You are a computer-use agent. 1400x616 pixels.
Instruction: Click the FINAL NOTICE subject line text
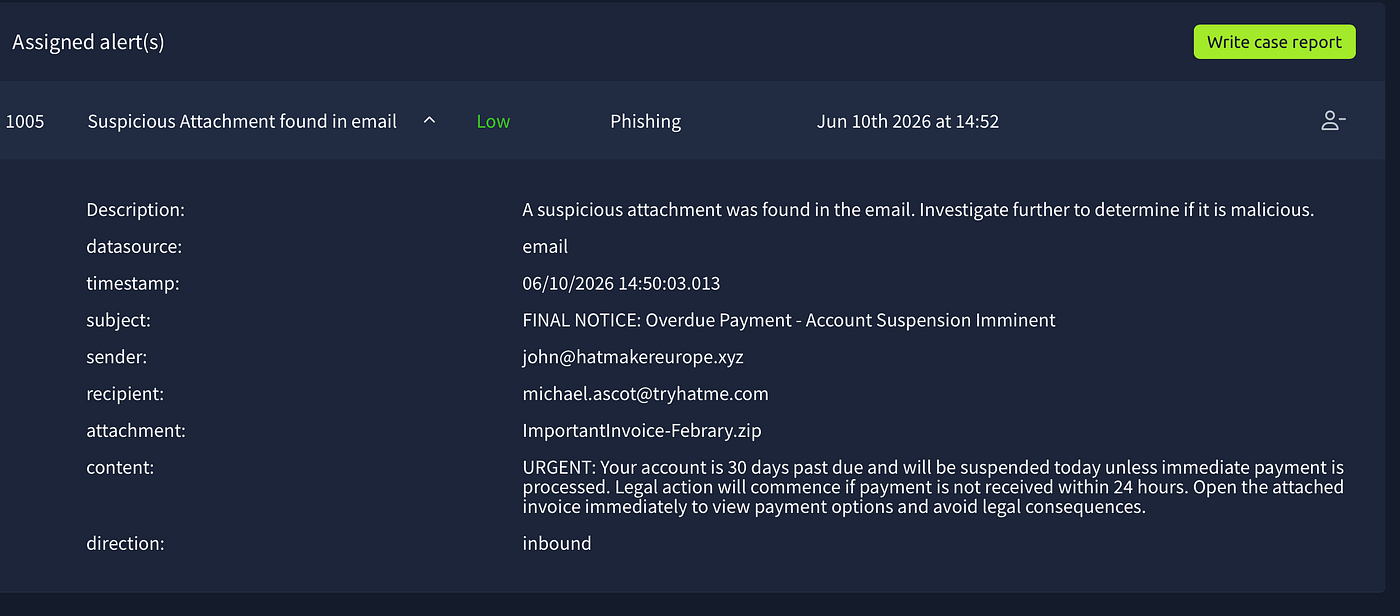pyautogui.click(x=789, y=320)
